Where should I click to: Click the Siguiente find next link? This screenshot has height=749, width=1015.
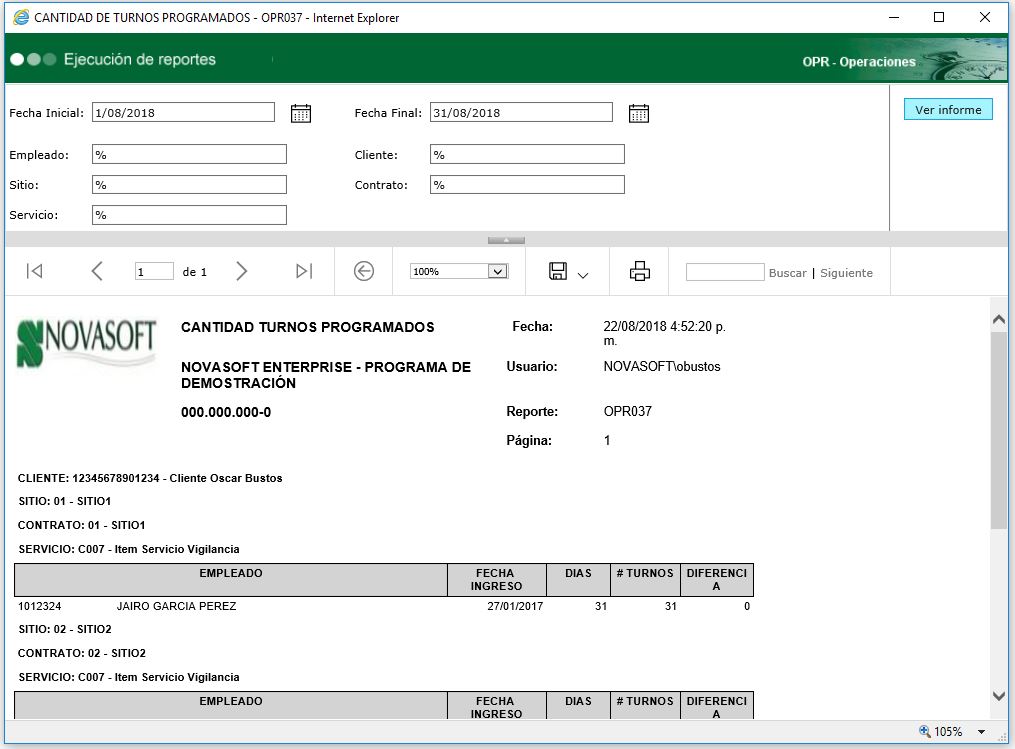846,273
